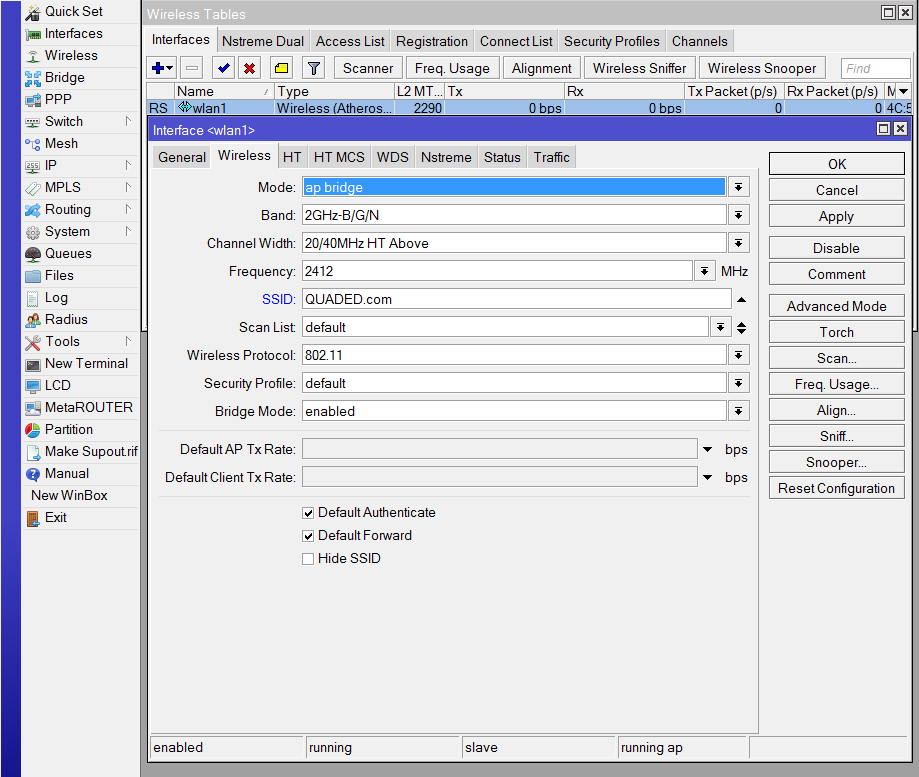
Task: Switch to the General tab
Action: (x=182, y=157)
